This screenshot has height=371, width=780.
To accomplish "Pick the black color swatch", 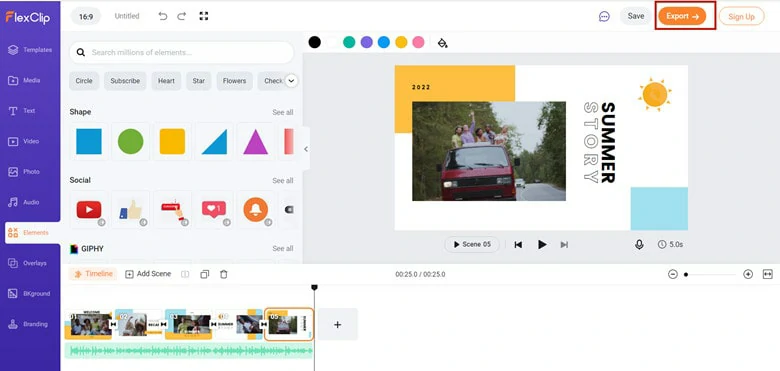I will [314, 42].
